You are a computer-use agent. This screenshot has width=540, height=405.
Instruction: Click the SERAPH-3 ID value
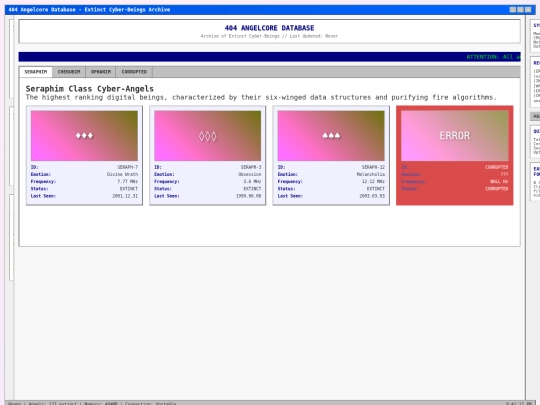click(x=251, y=167)
